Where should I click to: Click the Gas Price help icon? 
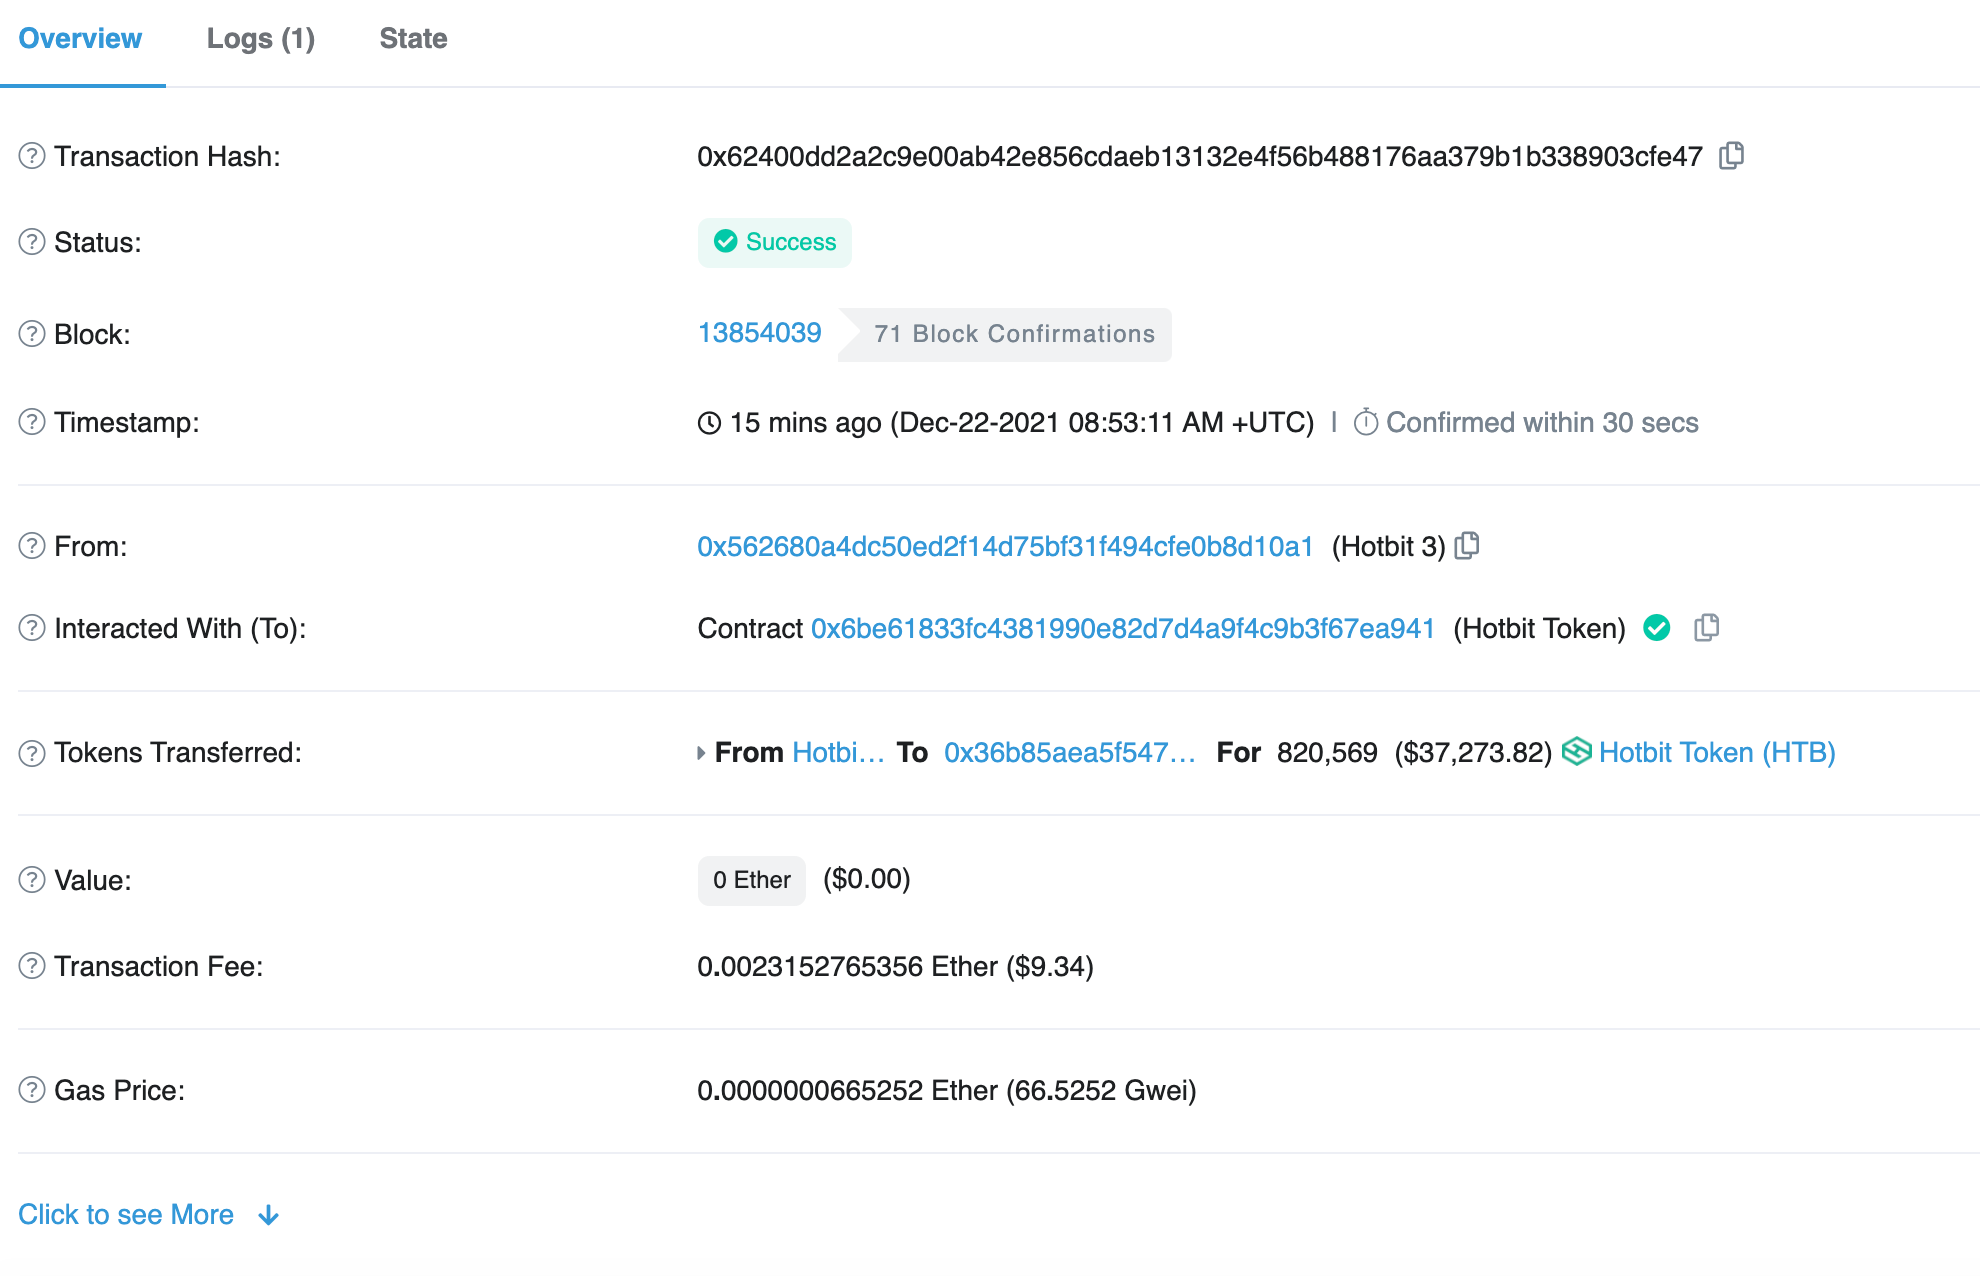pos(32,1090)
